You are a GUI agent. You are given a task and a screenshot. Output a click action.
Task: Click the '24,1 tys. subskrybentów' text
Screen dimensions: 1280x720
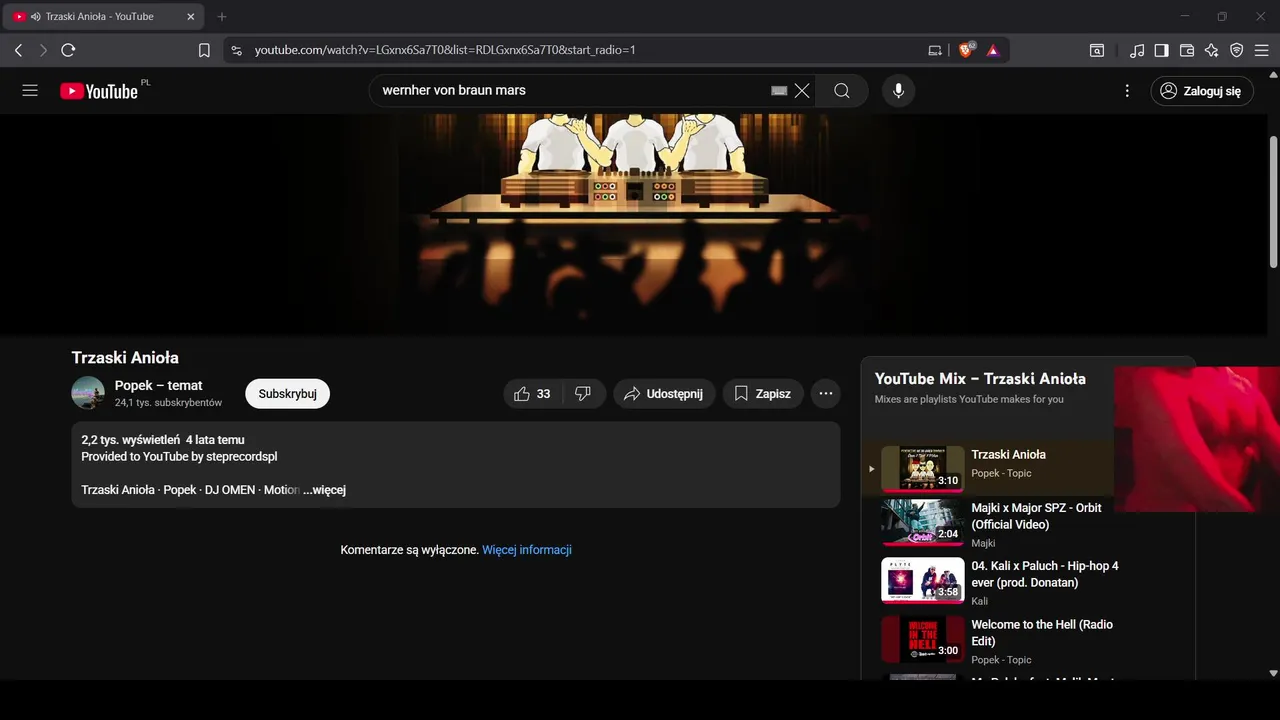point(168,403)
